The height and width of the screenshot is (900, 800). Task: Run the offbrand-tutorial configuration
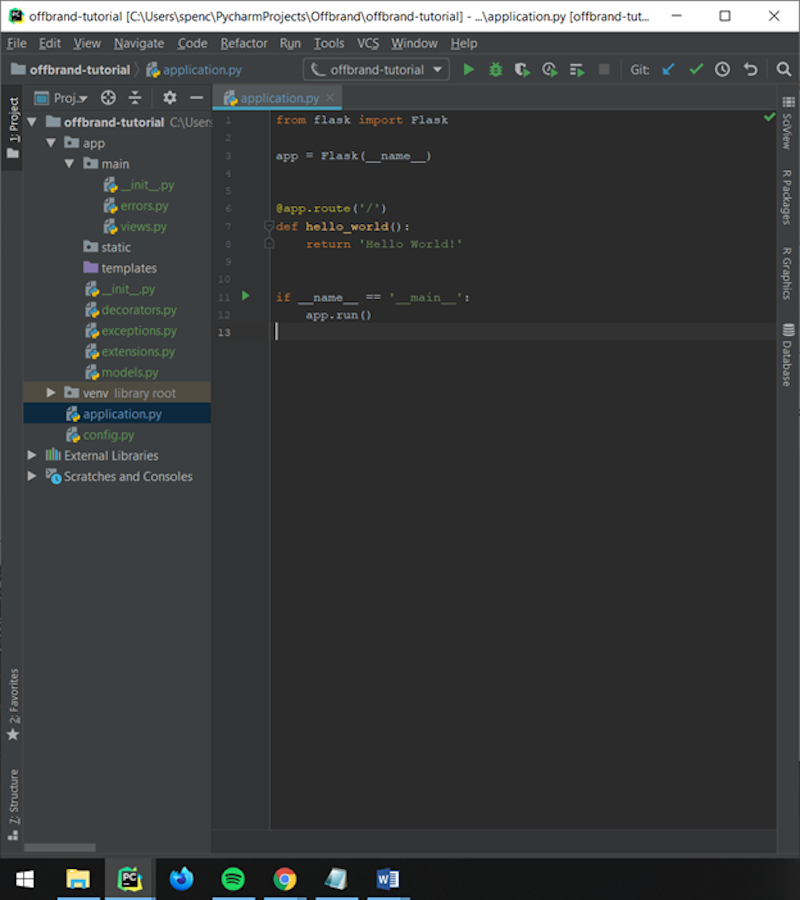pos(469,69)
